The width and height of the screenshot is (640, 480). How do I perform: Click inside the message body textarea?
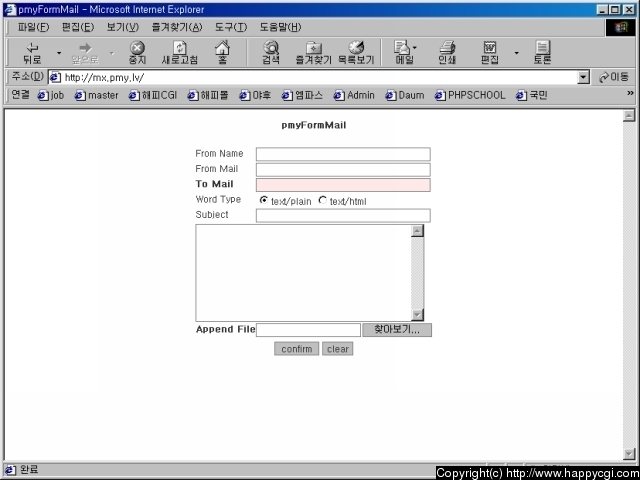tap(303, 273)
